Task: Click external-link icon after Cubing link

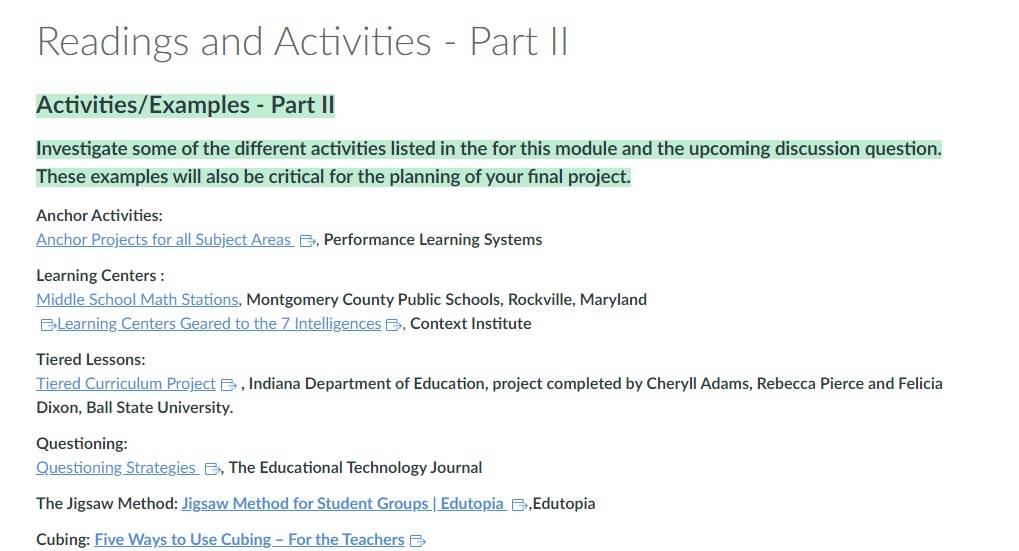Action: pyautogui.click(x=418, y=541)
